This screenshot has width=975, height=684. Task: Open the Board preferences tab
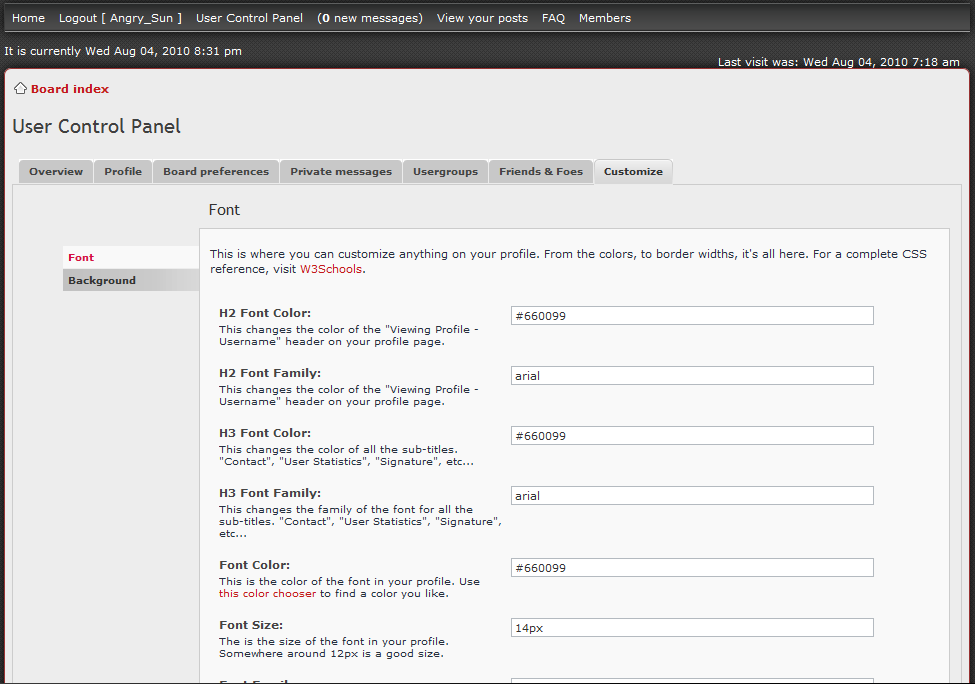click(x=216, y=172)
